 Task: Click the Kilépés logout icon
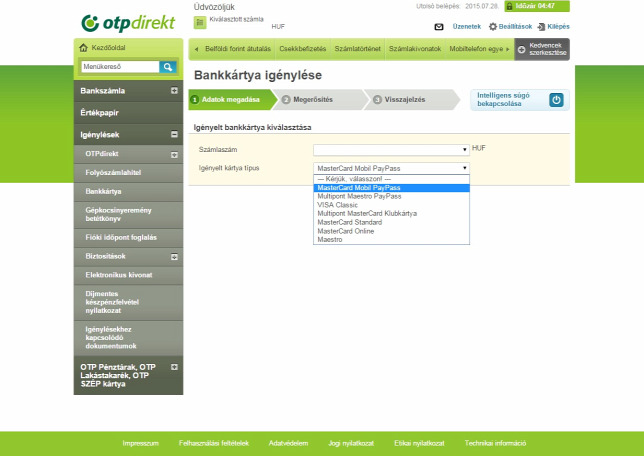(541, 27)
